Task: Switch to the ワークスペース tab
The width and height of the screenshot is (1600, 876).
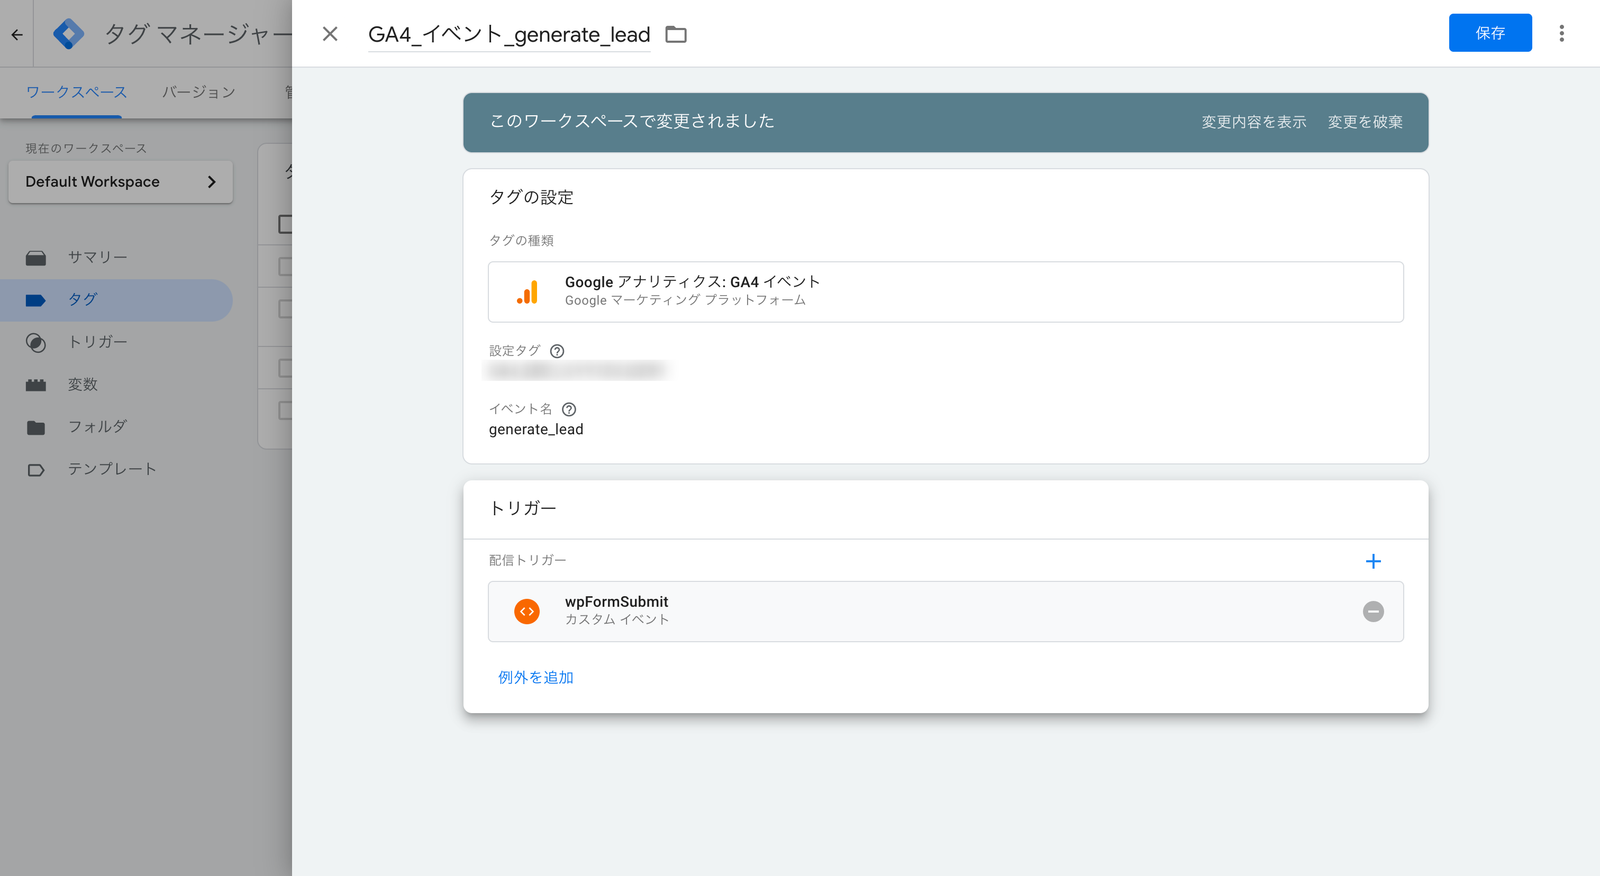Action: point(76,92)
